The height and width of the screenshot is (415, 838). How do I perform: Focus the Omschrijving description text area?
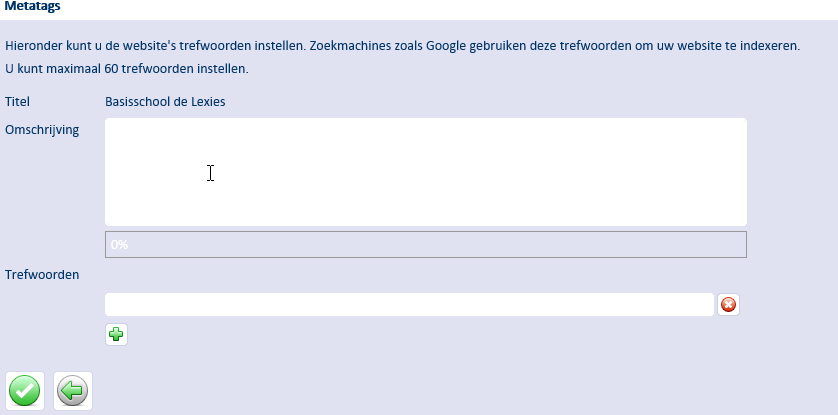pyautogui.click(x=425, y=172)
